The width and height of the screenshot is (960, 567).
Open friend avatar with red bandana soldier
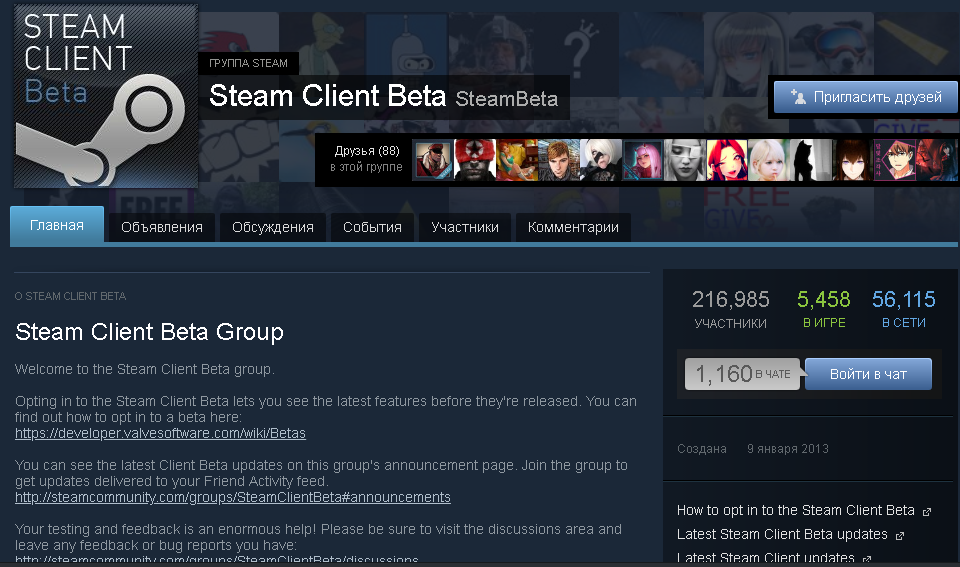coord(433,160)
